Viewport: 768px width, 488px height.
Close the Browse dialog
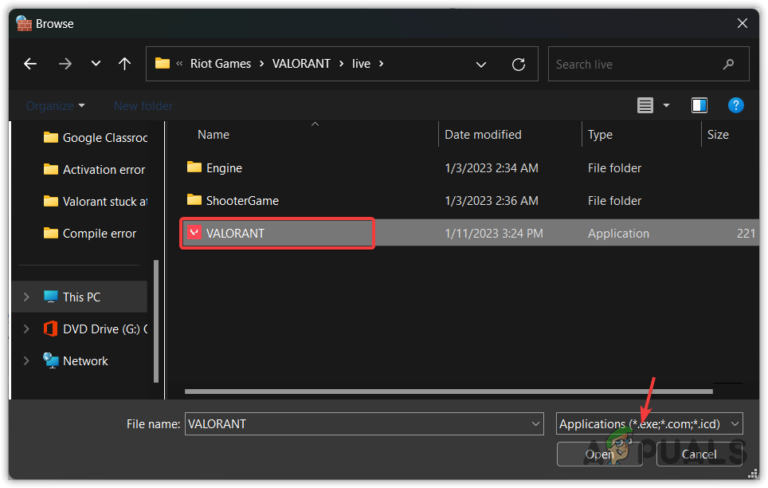click(743, 23)
